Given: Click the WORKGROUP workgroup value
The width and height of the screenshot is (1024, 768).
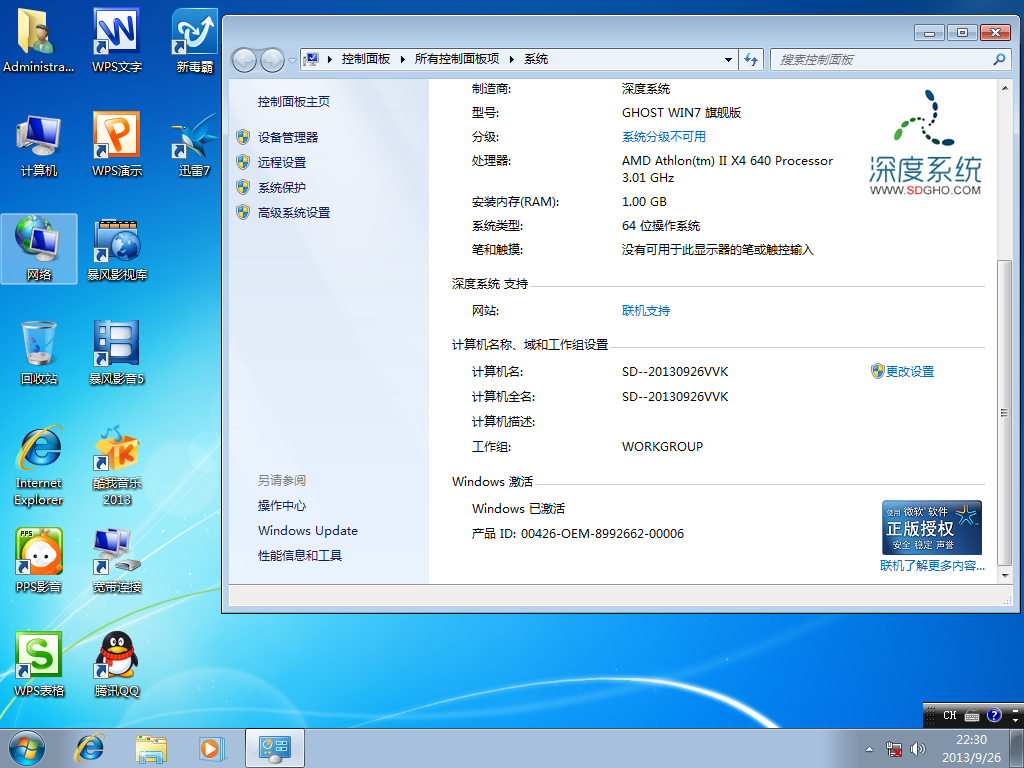Looking at the screenshot, I should (x=662, y=447).
